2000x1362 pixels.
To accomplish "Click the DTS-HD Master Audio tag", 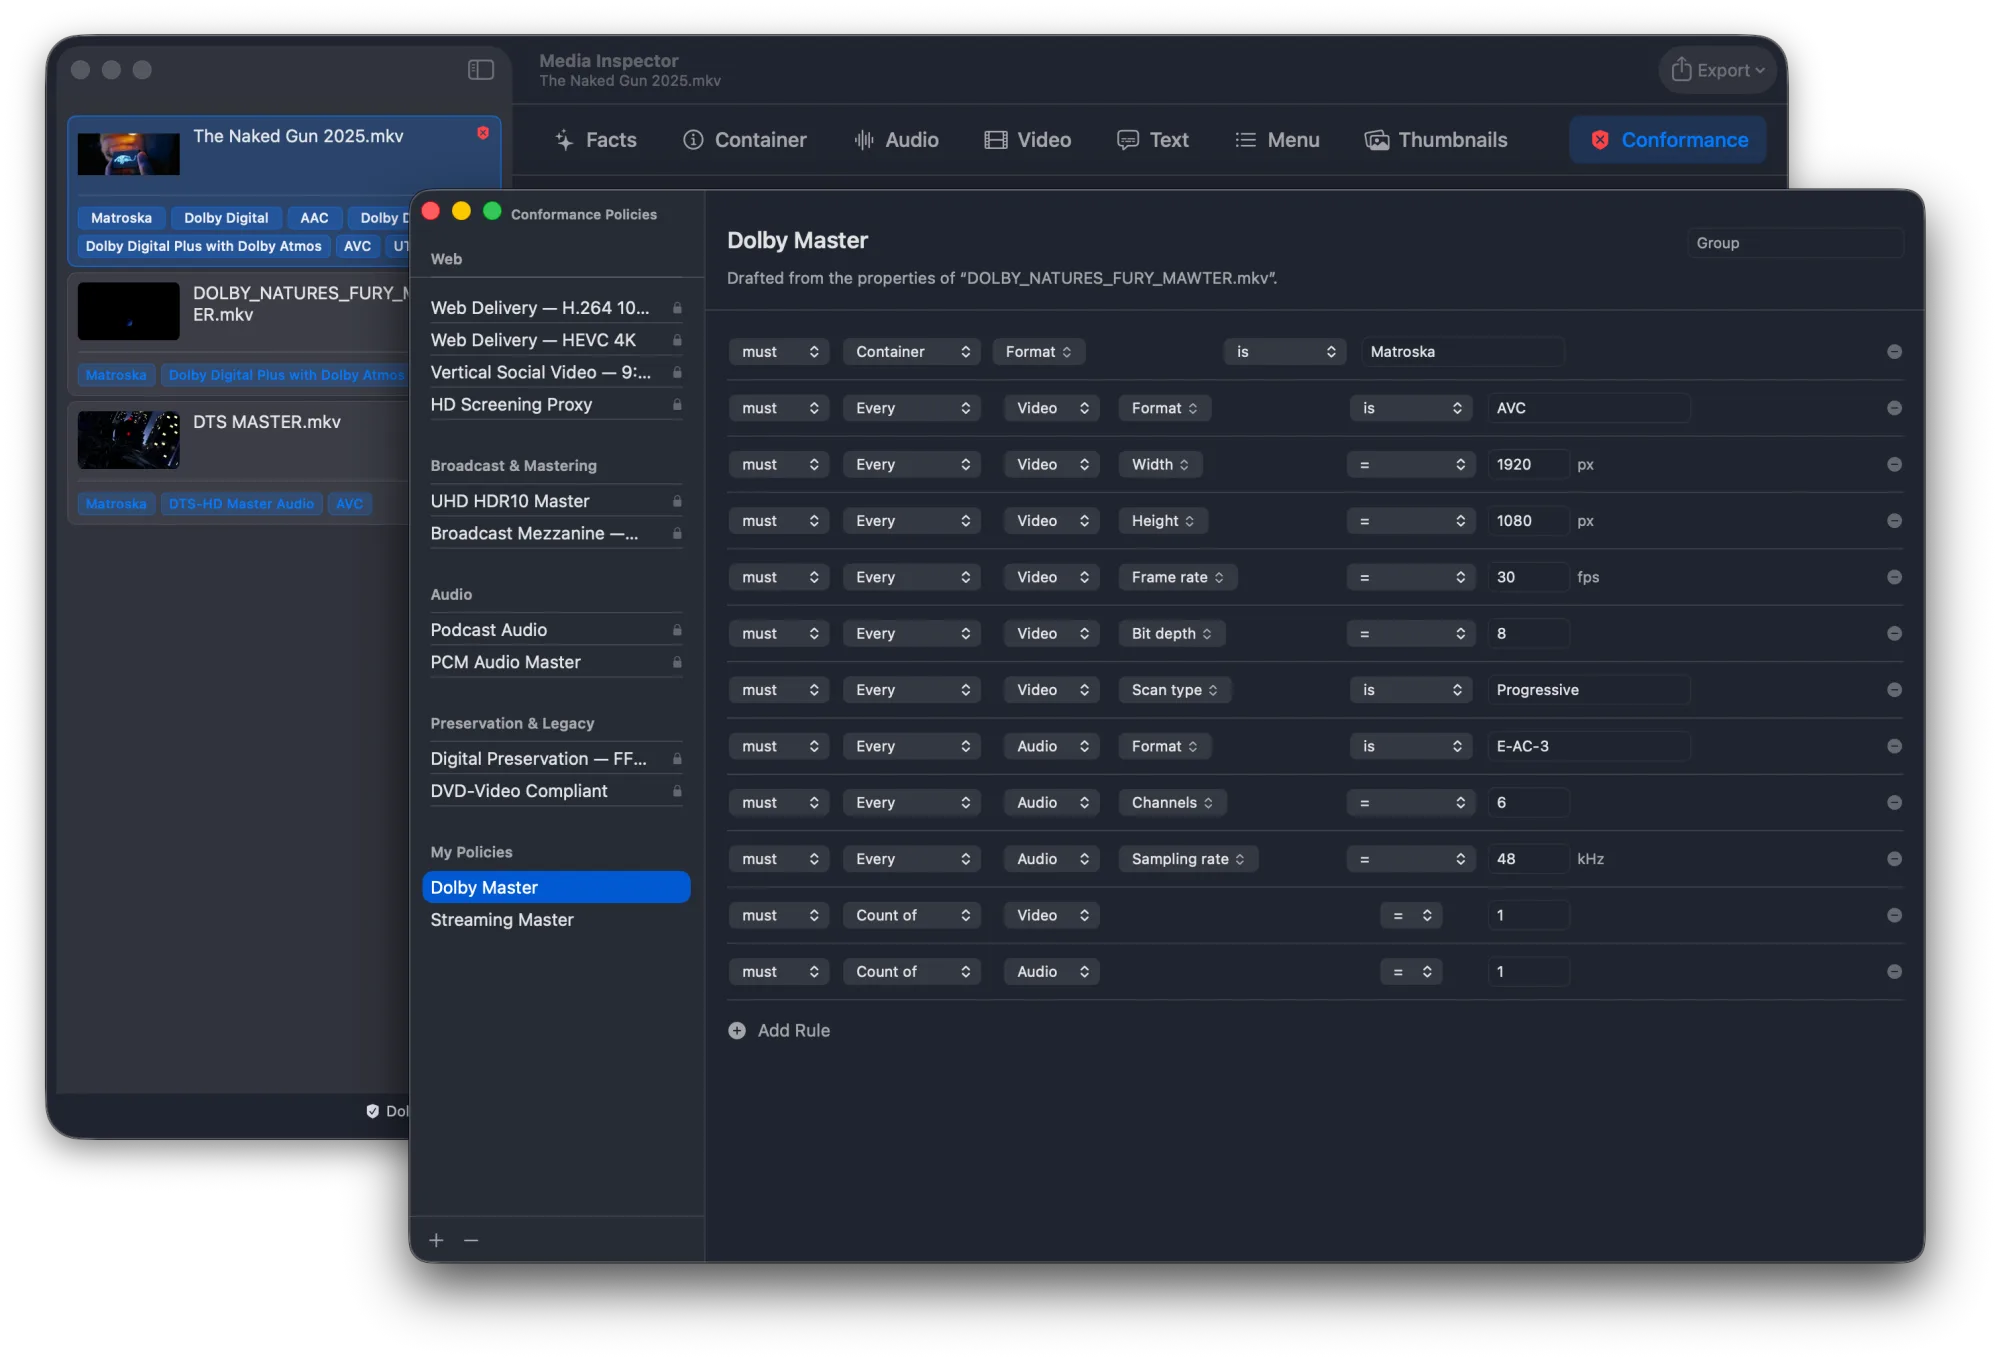I will [x=241, y=504].
